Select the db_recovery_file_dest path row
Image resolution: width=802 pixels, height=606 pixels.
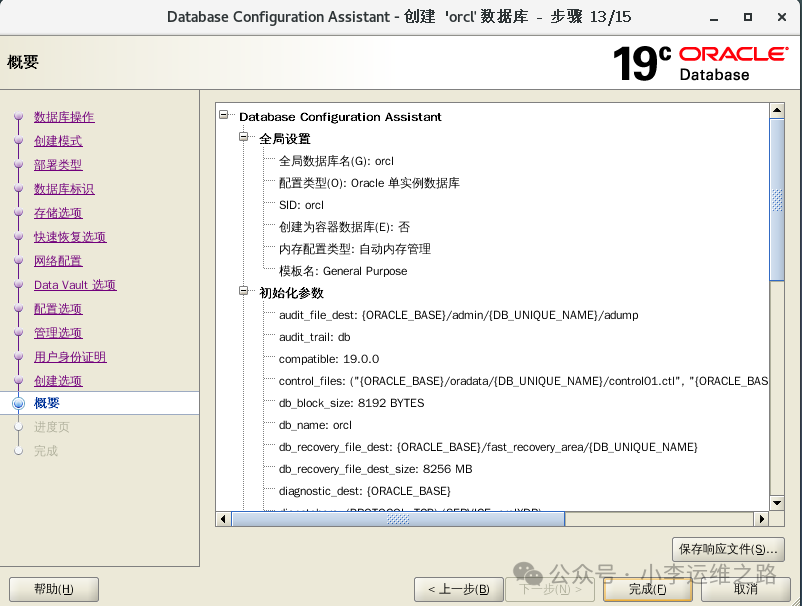pyautogui.click(x=488, y=447)
